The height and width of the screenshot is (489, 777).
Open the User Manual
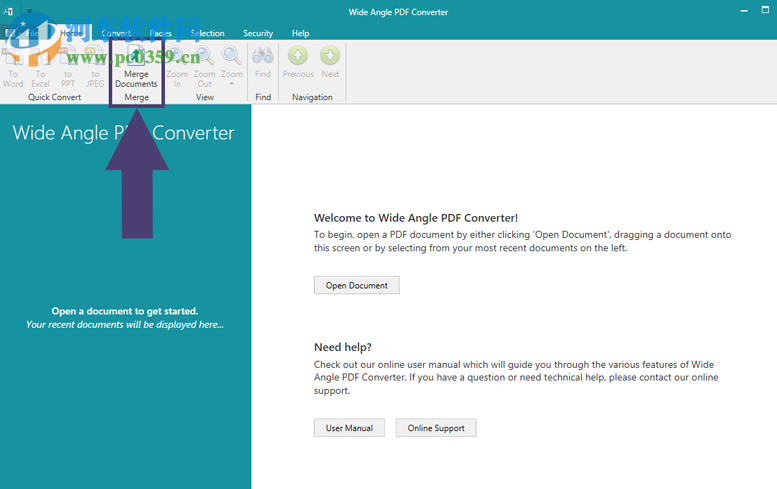pyautogui.click(x=349, y=428)
